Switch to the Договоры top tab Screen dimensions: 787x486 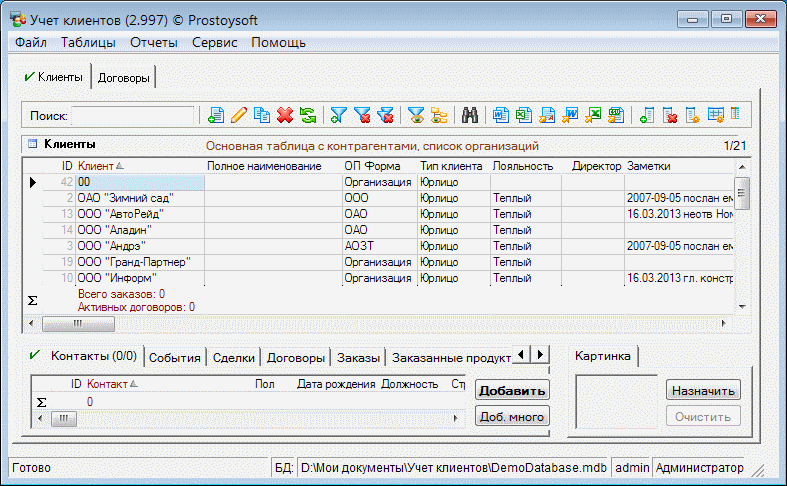125,77
